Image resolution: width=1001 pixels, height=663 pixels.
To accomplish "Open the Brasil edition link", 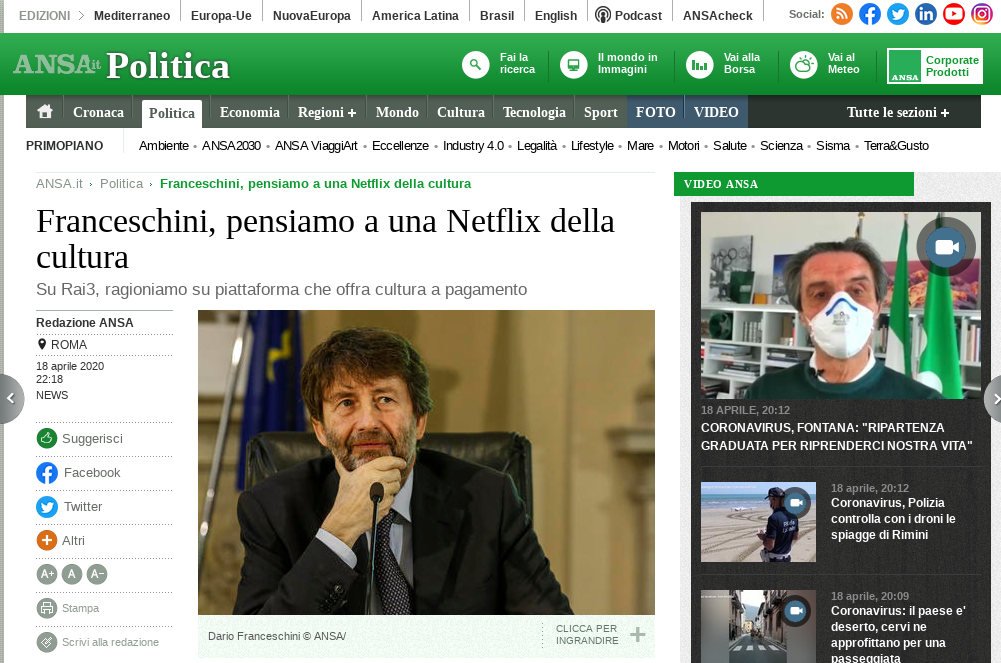I will point(497,15).
